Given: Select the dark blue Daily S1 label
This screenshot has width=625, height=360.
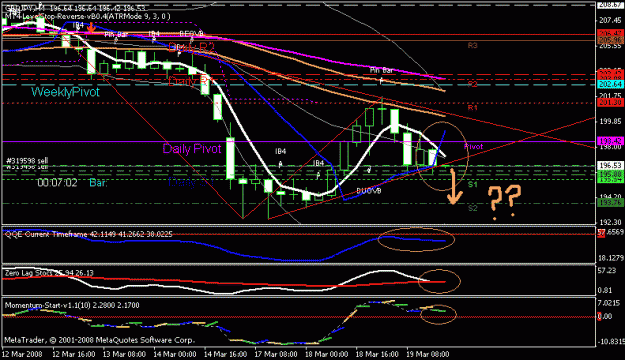Looking at the screenshot, I should (x=191, y=182).
